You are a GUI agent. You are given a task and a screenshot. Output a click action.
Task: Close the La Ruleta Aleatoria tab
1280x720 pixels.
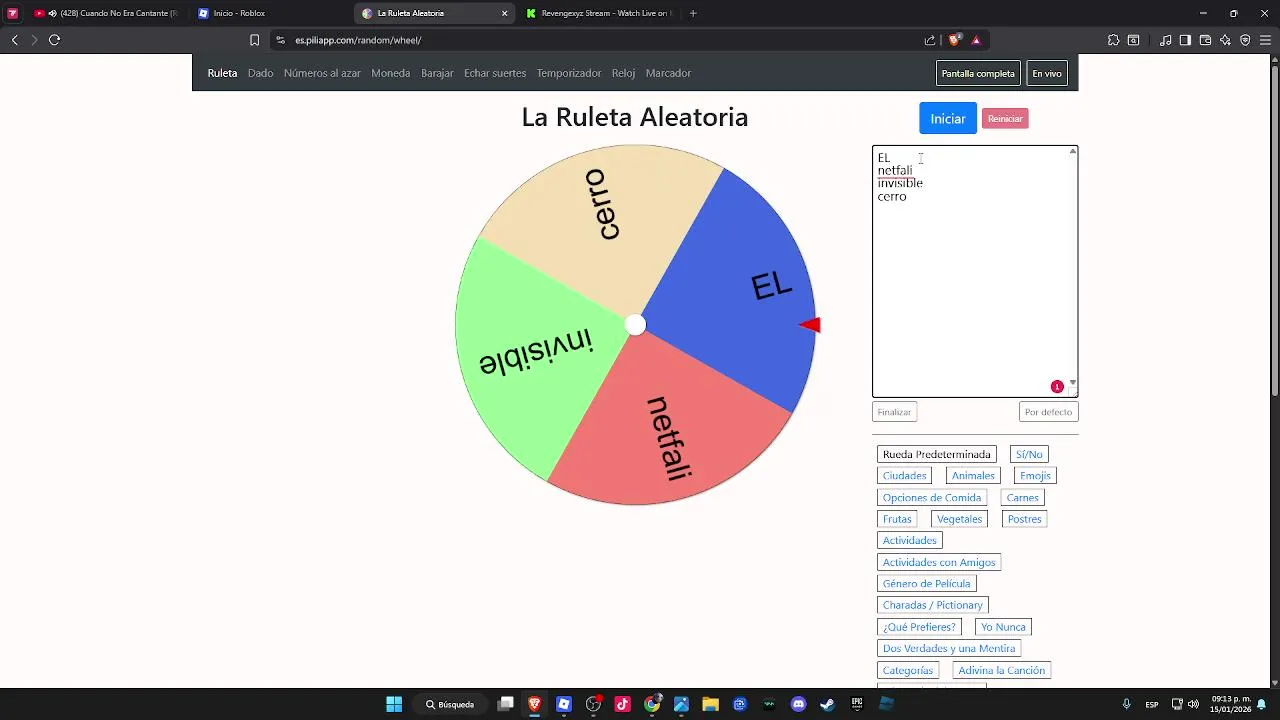(504, 13)
